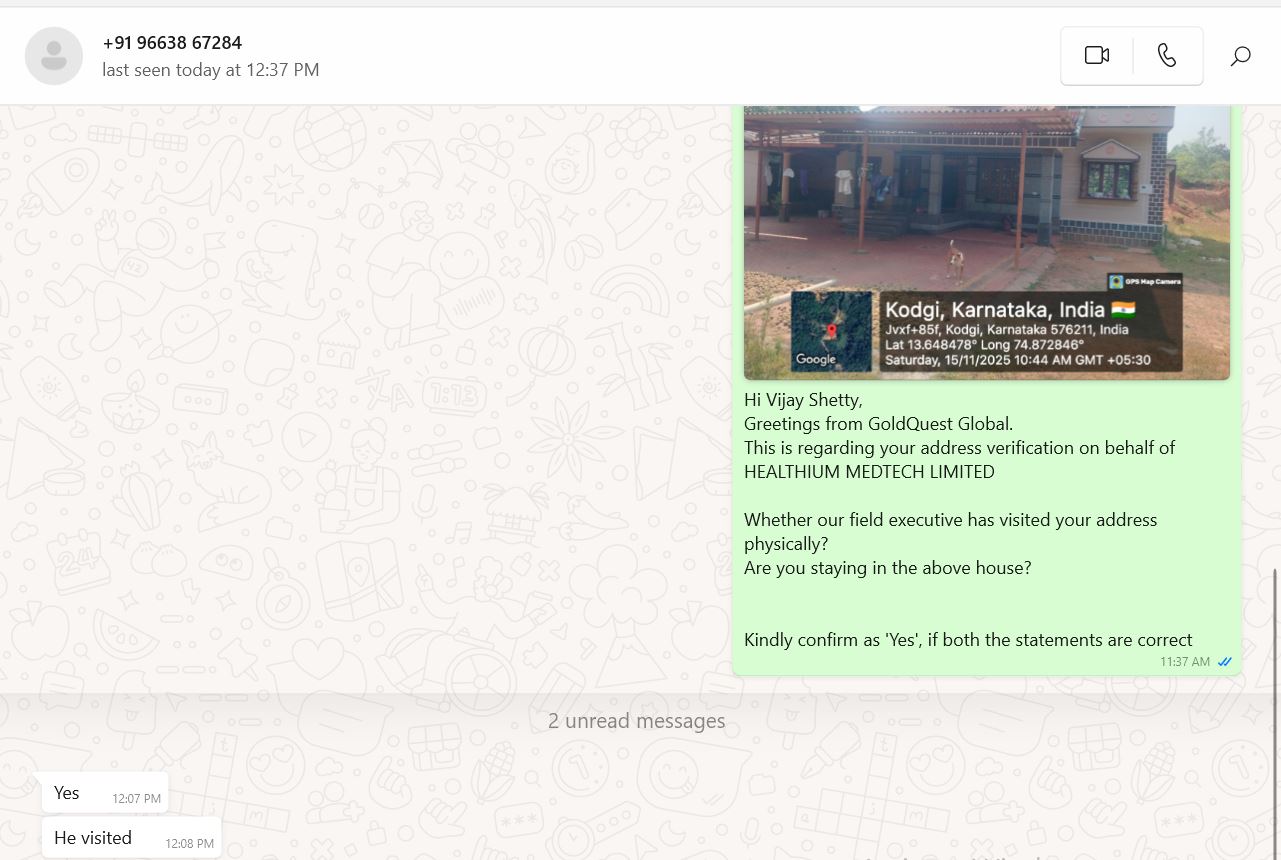Click the 'Hi Vijay Shetty,' greeting line

click(x=803, y=400)
